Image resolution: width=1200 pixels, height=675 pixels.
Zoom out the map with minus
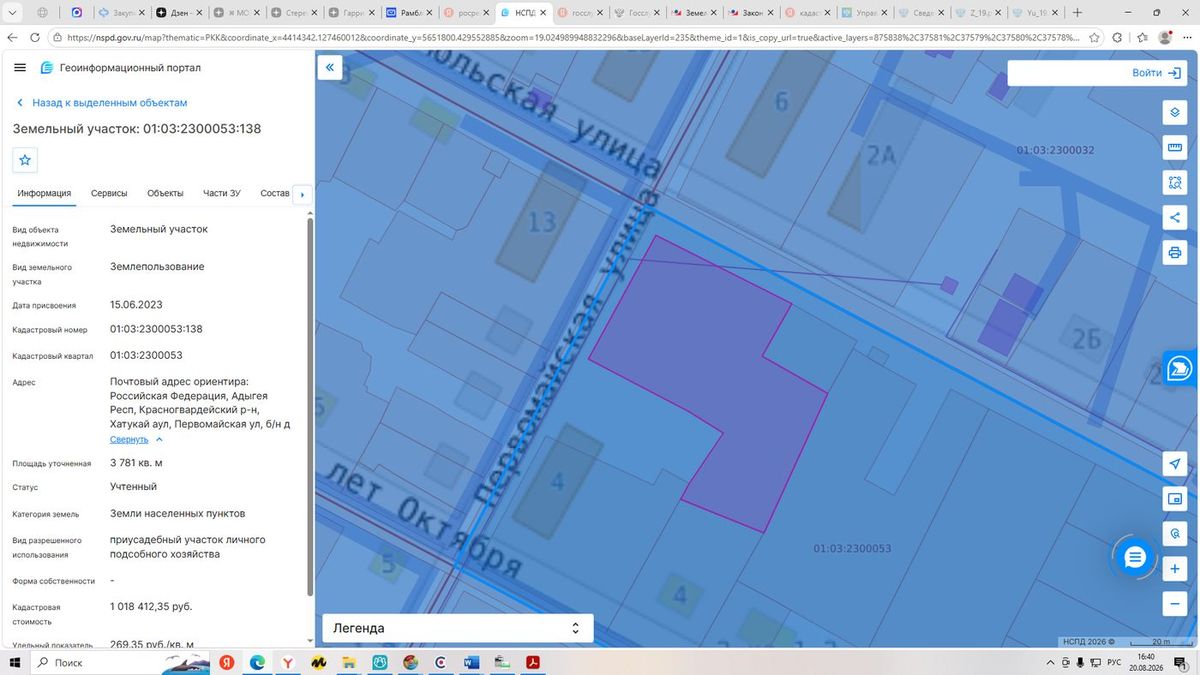click(x=1174, y=604)
